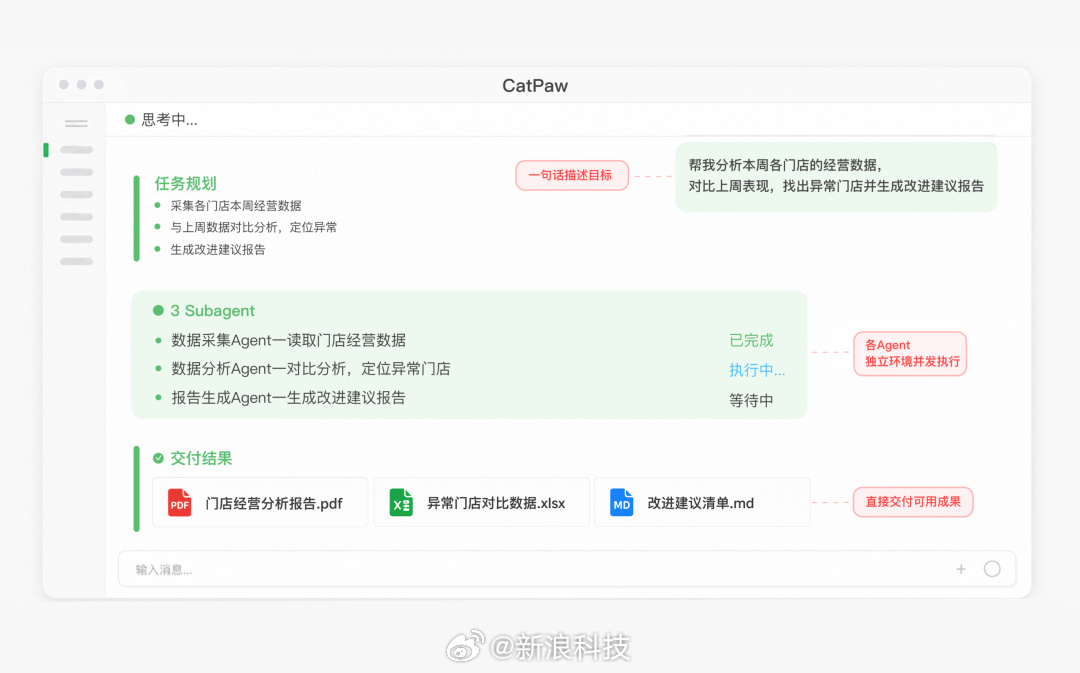Open the file card 改进建议清单.md
The width and height of the screenshot is (1080, 673).
tap(702, 503)
